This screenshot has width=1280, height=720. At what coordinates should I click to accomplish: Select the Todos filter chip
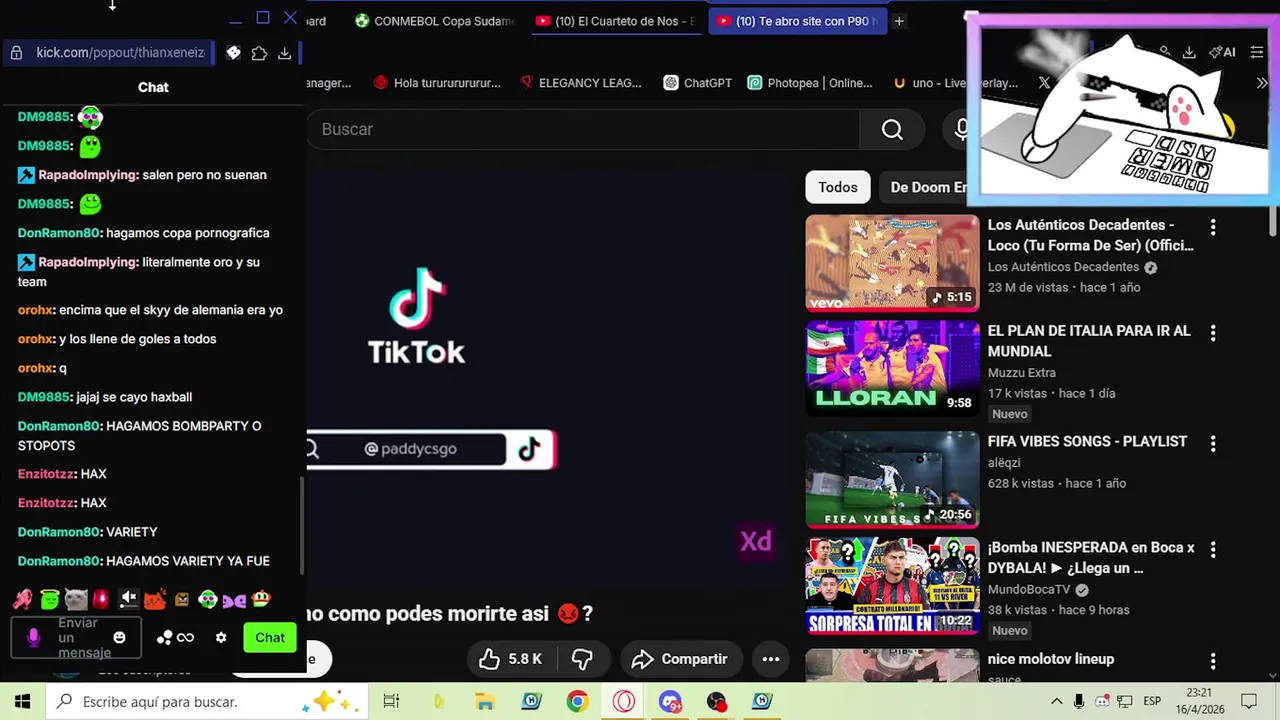838,187
